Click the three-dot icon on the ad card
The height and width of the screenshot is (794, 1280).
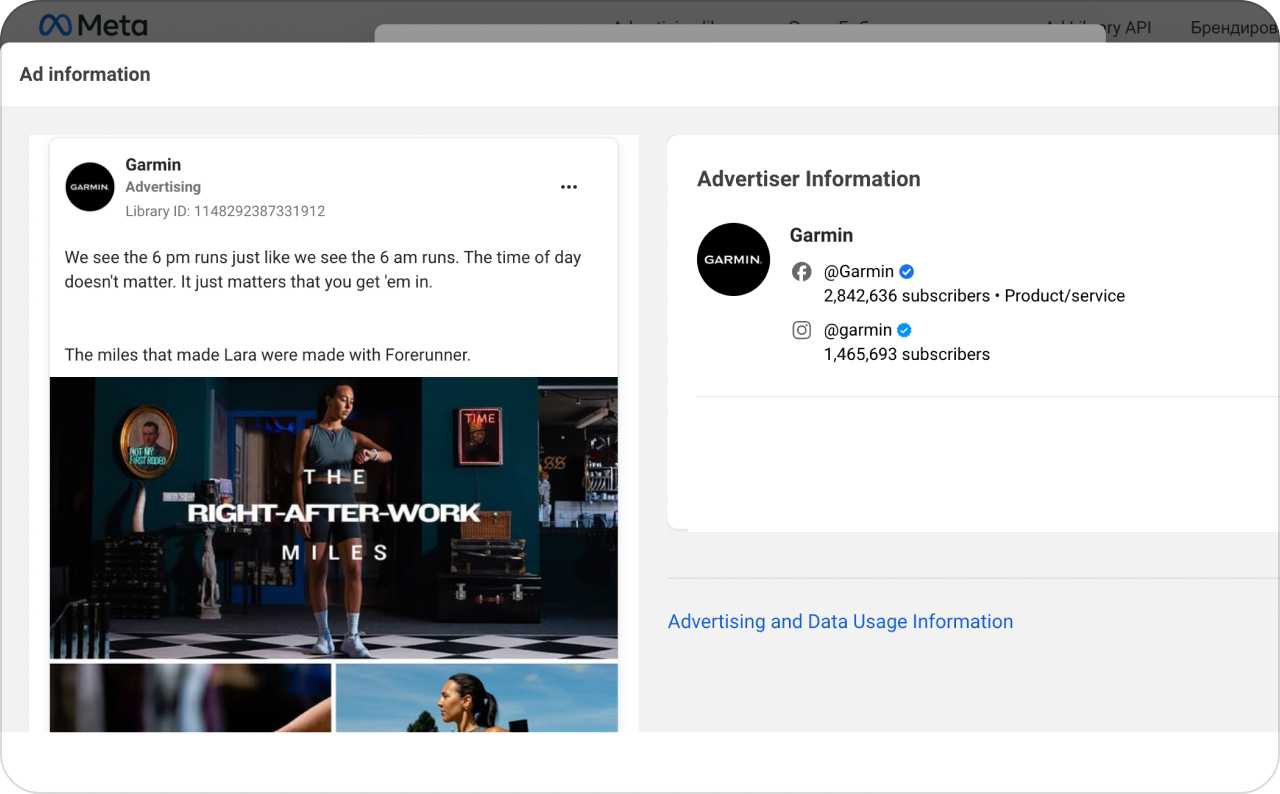568,187
